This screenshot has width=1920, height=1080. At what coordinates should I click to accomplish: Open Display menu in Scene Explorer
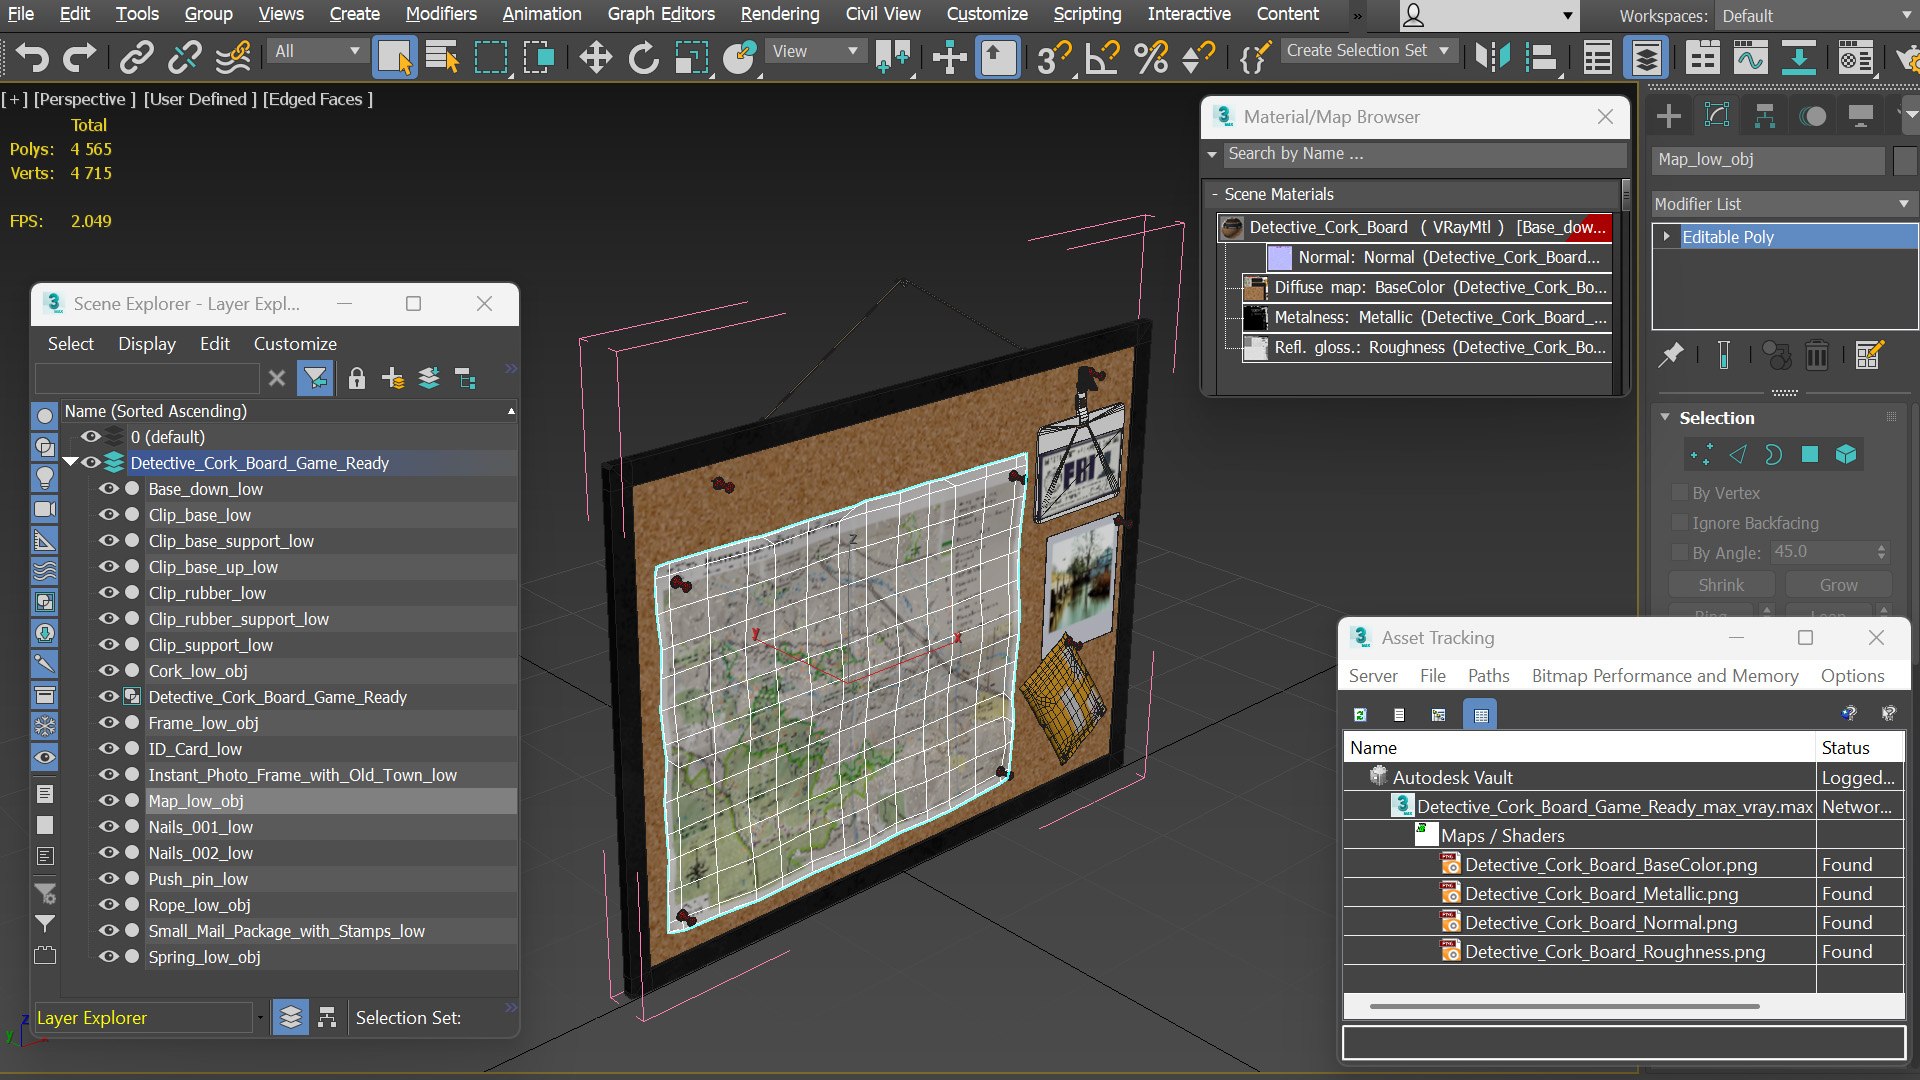pos(147,343)
